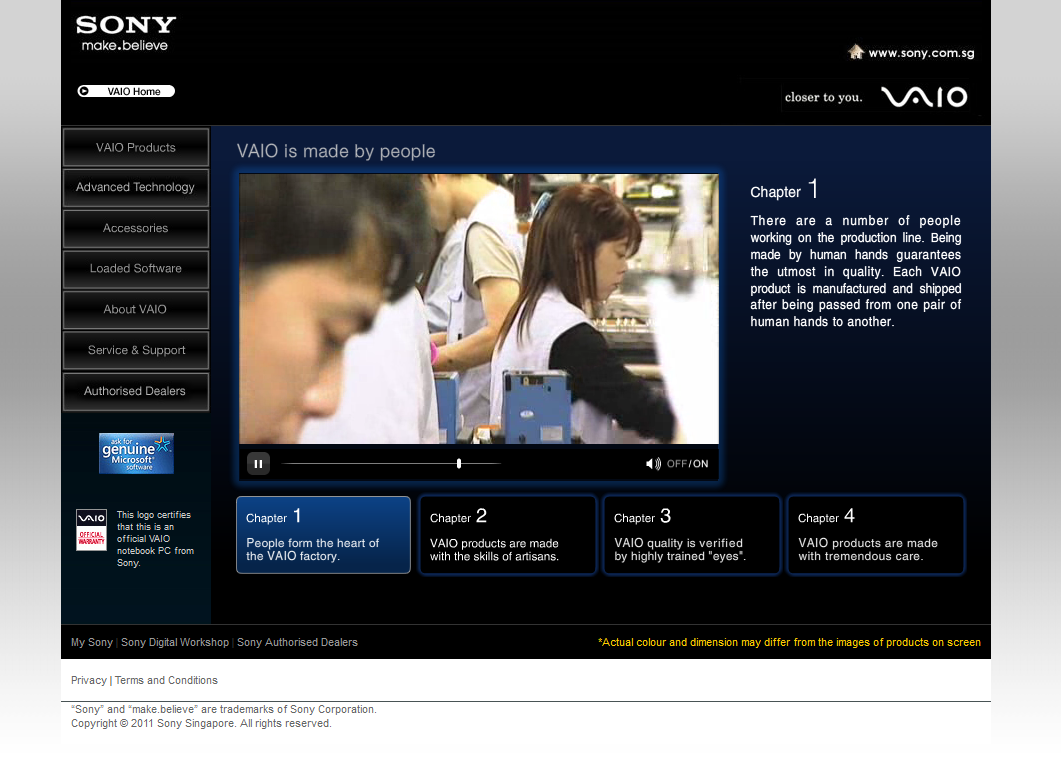The width and height of the screenshot is (1061, 766).
Task: Go to VAIO Home
Action: point(126,91)
